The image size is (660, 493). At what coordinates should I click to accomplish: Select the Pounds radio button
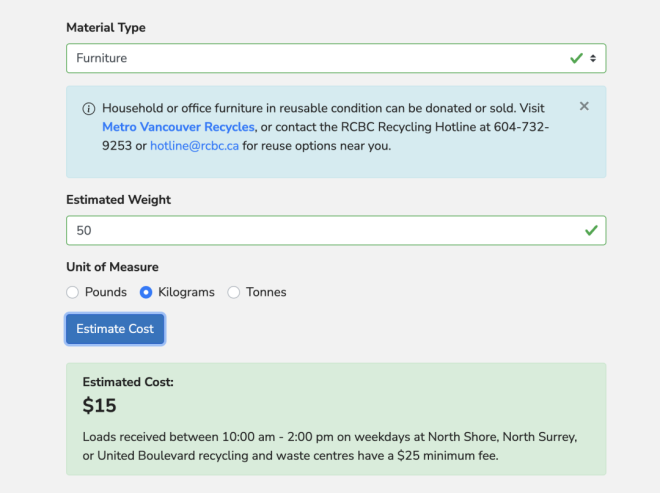tap(72, 293)
